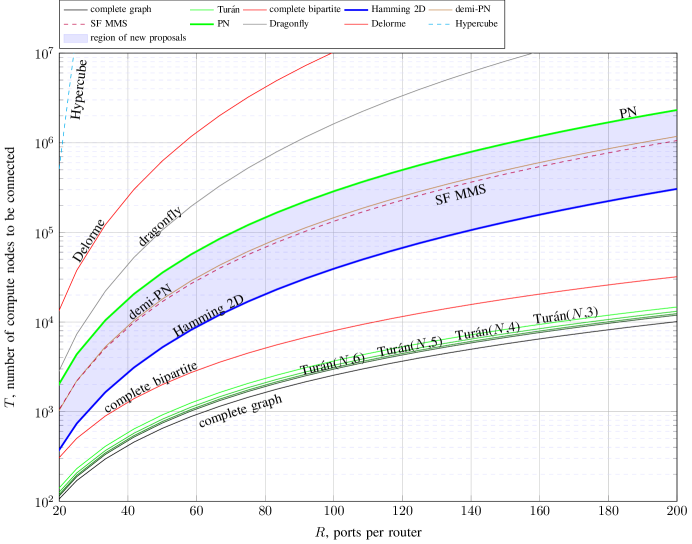Click the 'dragonfly' label on the curve
This screenshot has width=692, height=544.
tap(160, 227)
